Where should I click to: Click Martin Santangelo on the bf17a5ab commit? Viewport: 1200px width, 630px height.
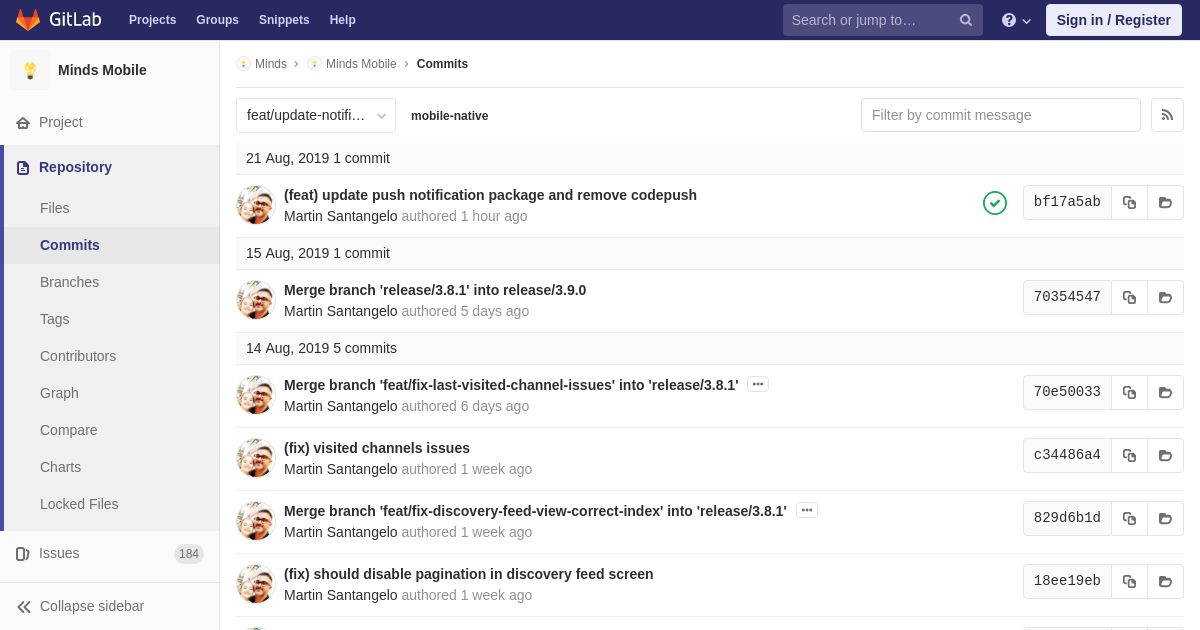(x=341, y=216)
